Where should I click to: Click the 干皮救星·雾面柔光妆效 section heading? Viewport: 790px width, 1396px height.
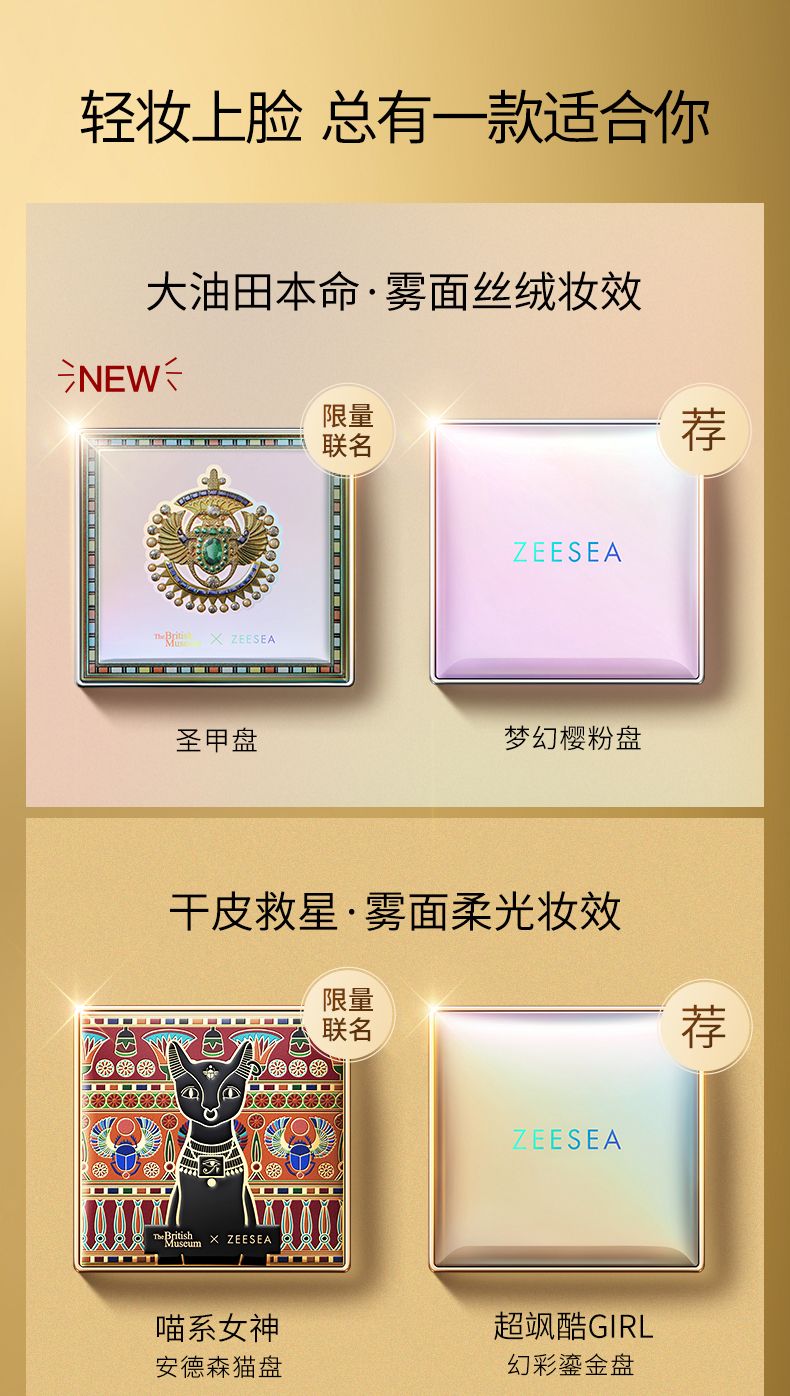[x=394, y=911]
